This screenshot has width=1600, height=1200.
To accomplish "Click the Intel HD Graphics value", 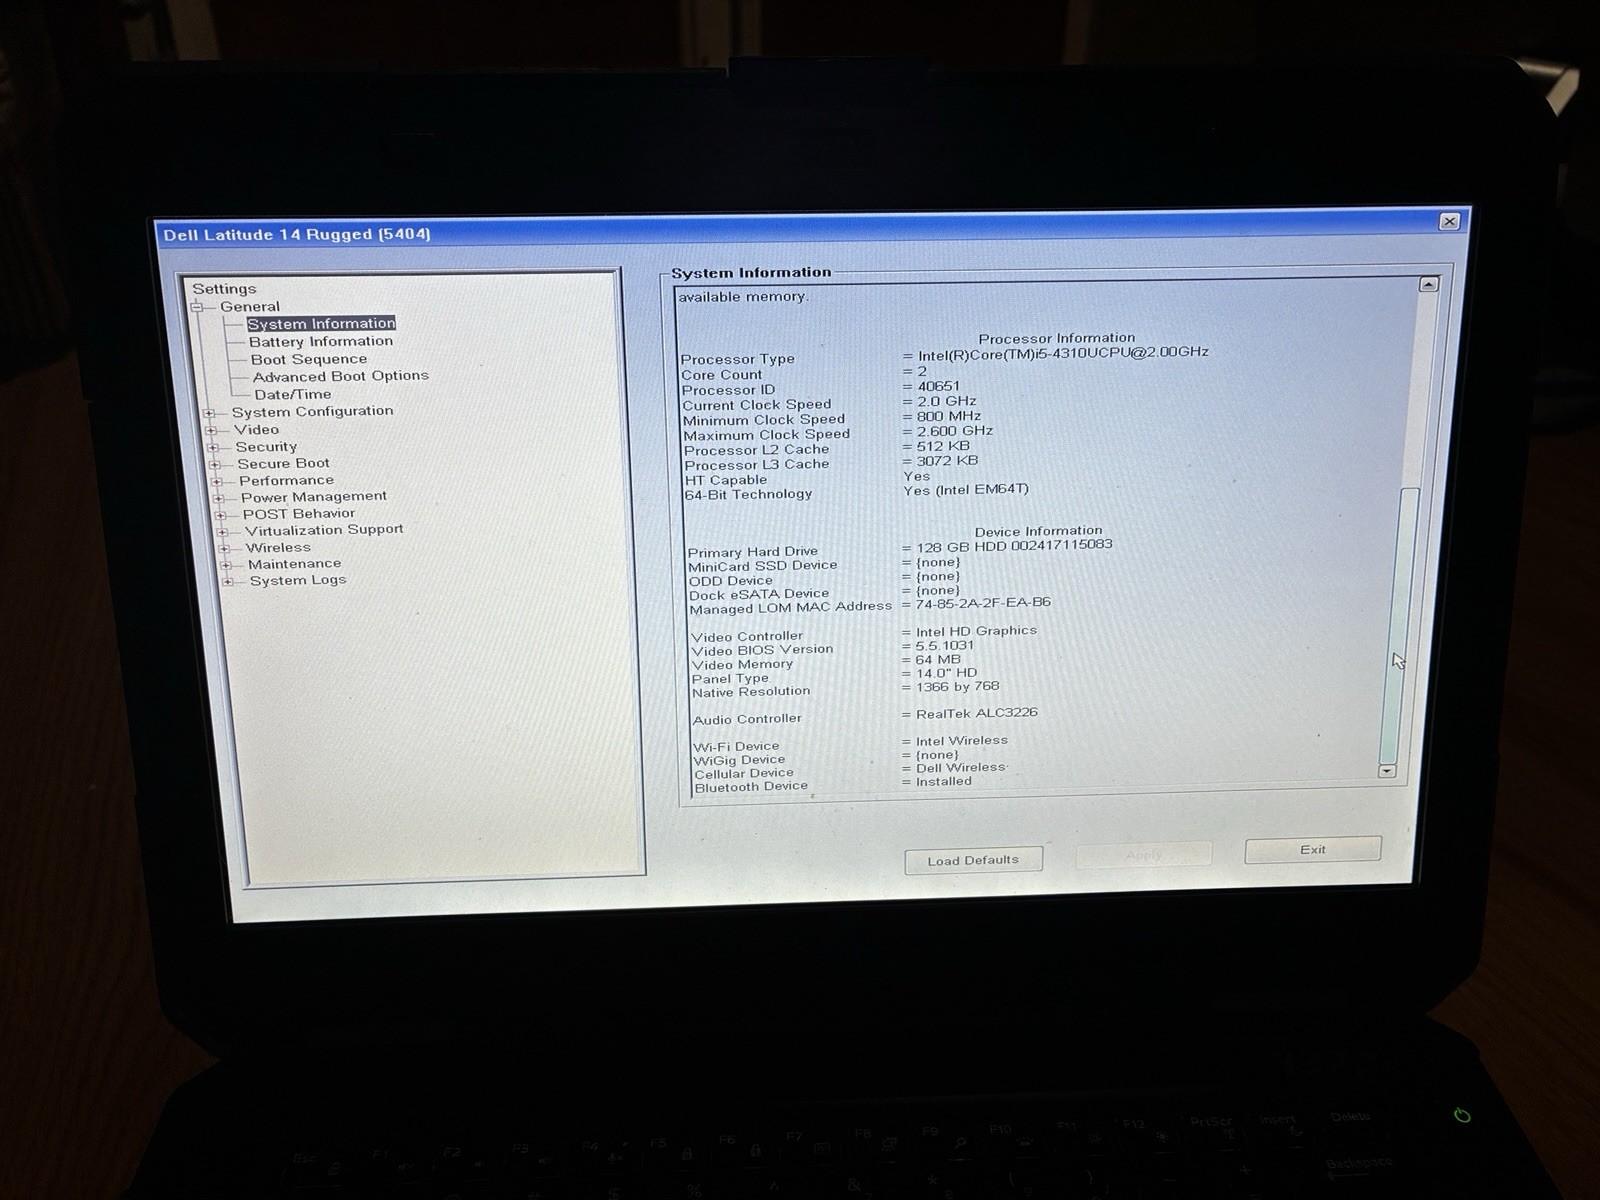I will (x=977, y=631).
